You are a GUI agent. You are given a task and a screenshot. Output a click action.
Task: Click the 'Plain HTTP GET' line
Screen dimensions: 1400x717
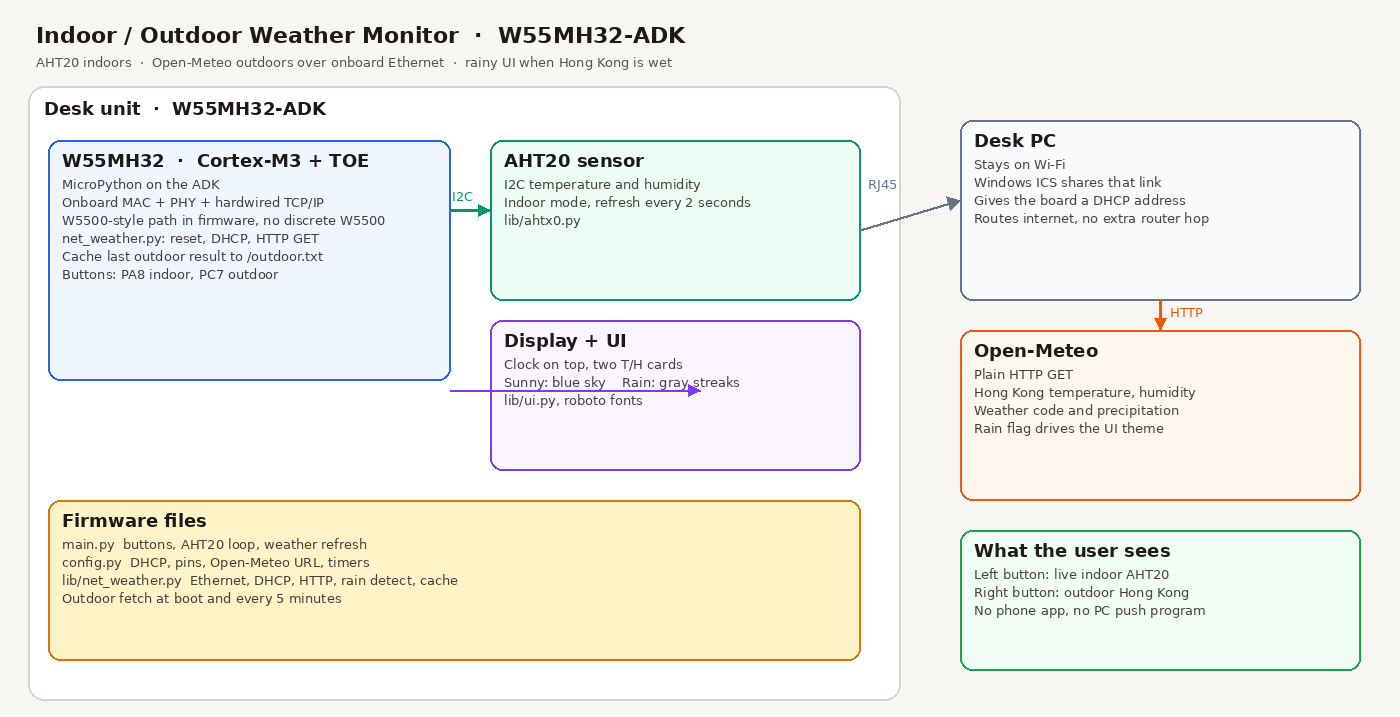(1023, 375)
